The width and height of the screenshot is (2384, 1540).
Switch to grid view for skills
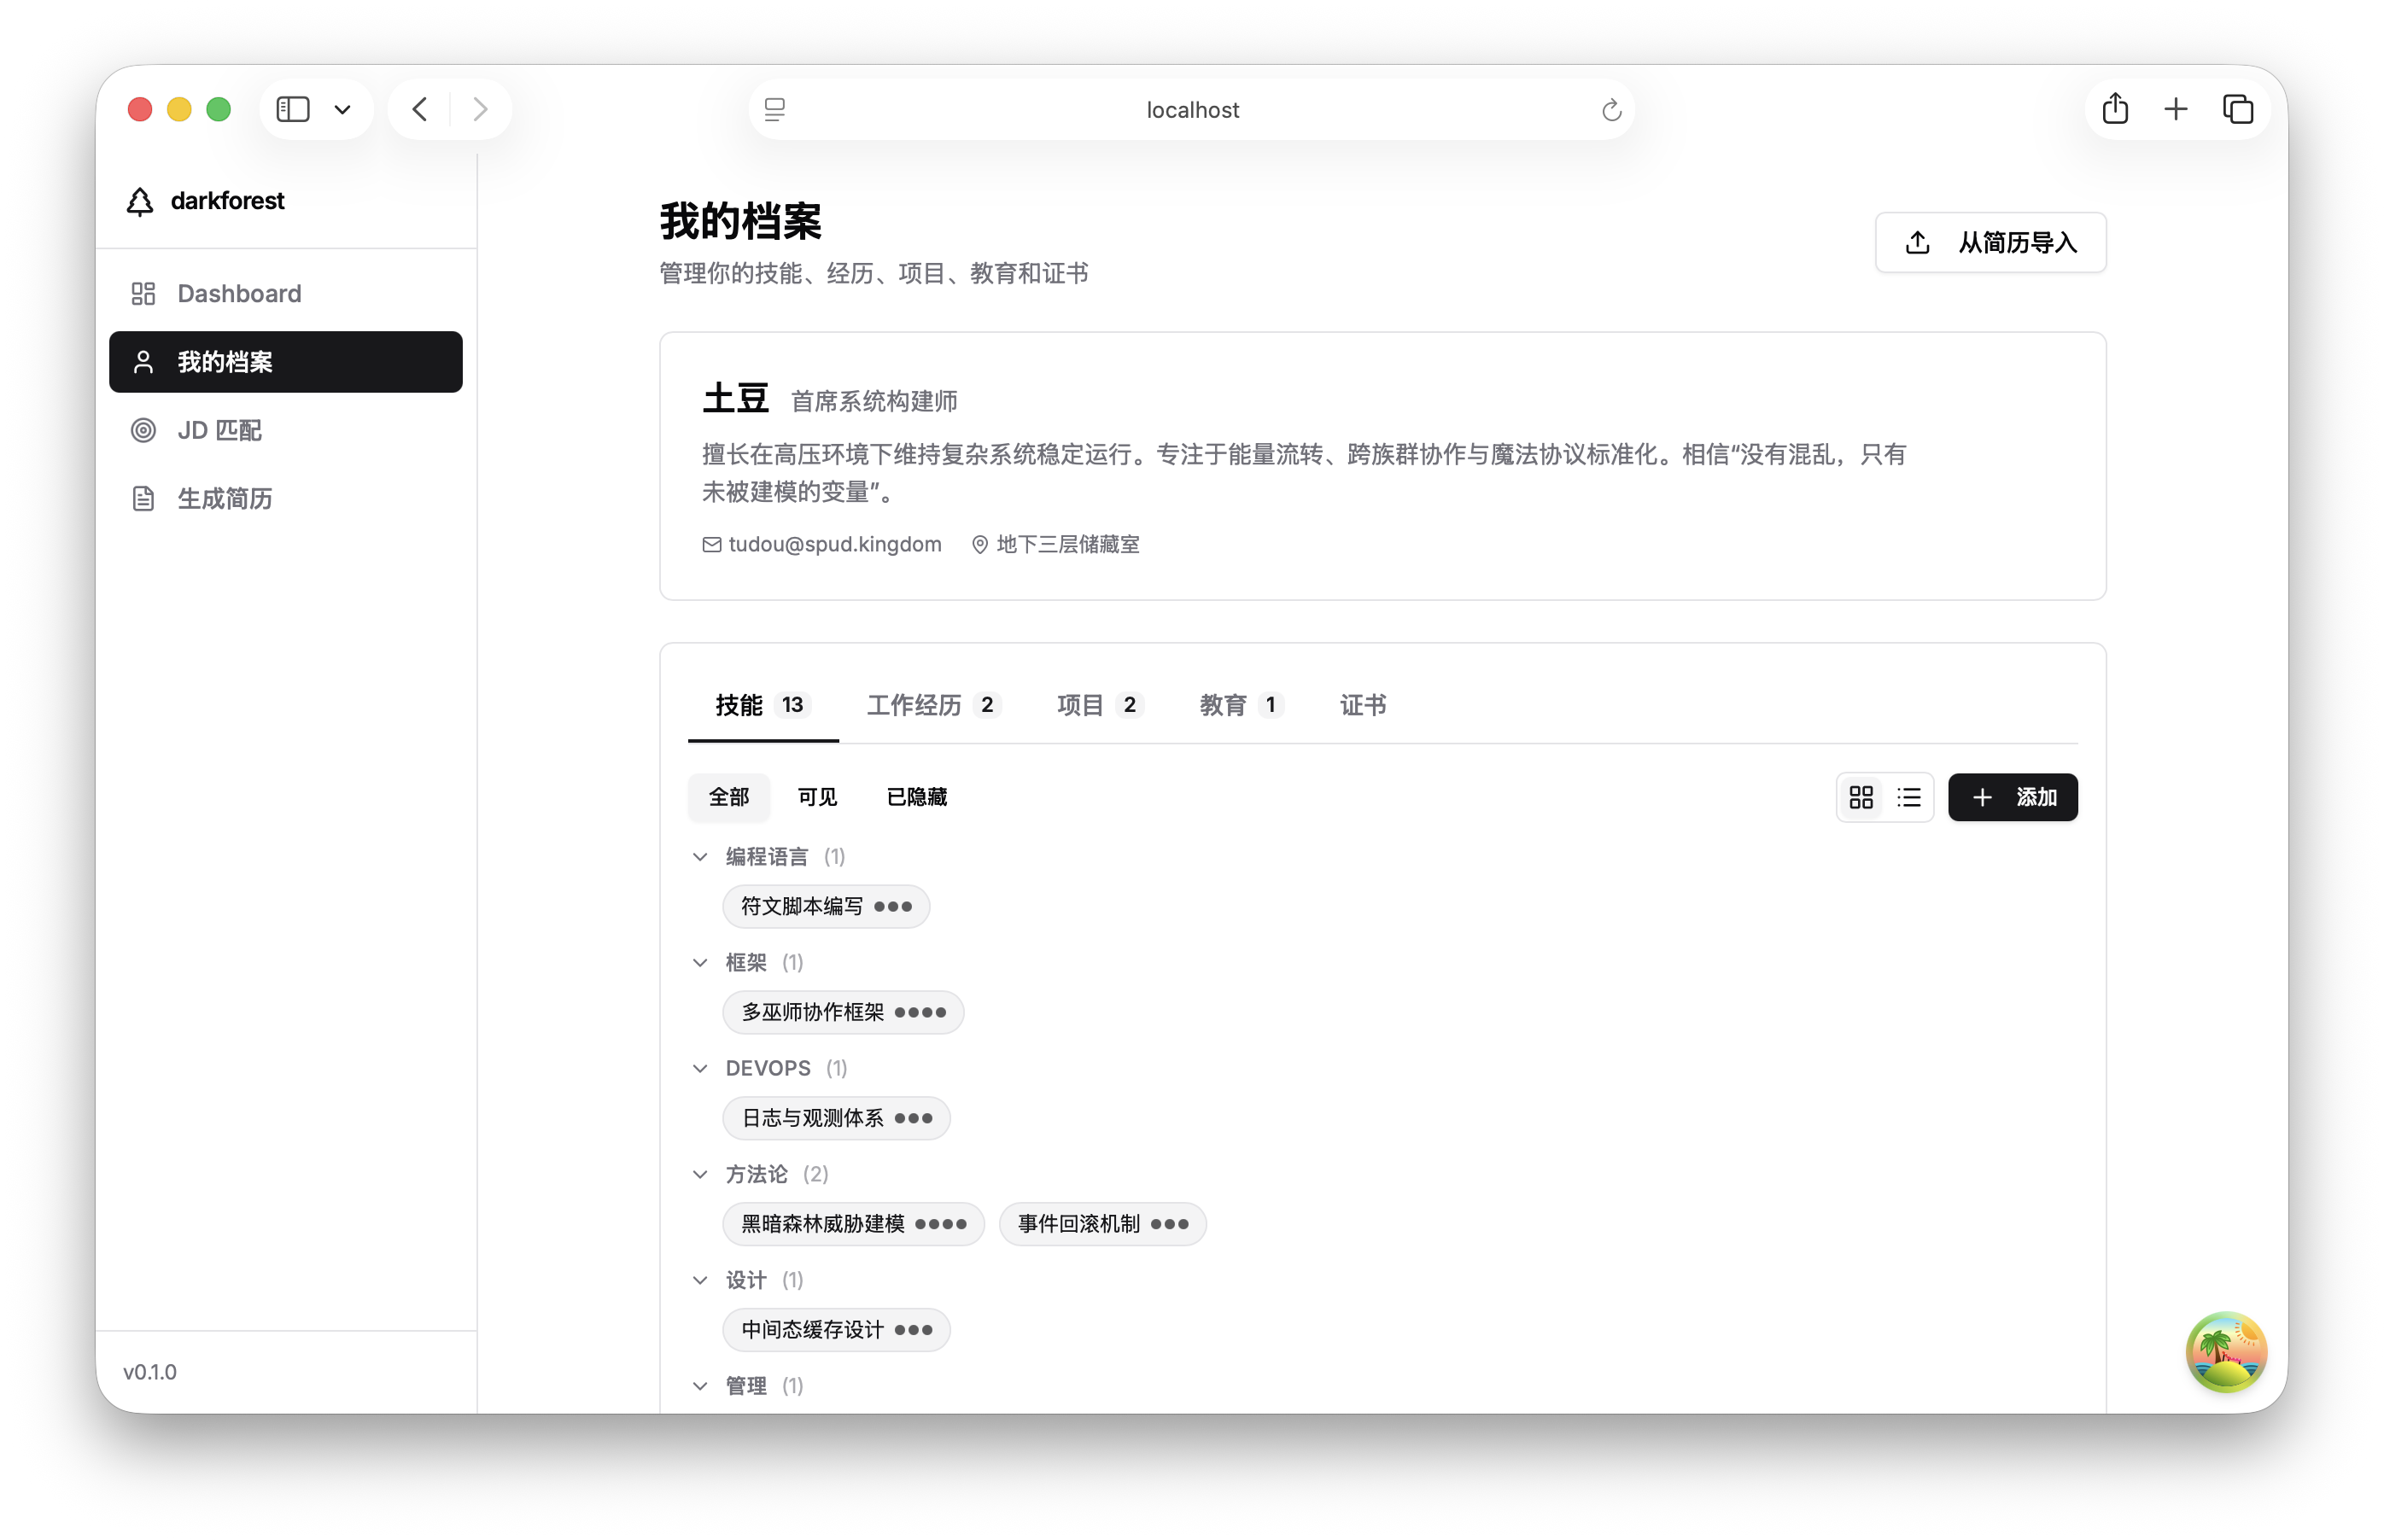(x=1860, y=797)
